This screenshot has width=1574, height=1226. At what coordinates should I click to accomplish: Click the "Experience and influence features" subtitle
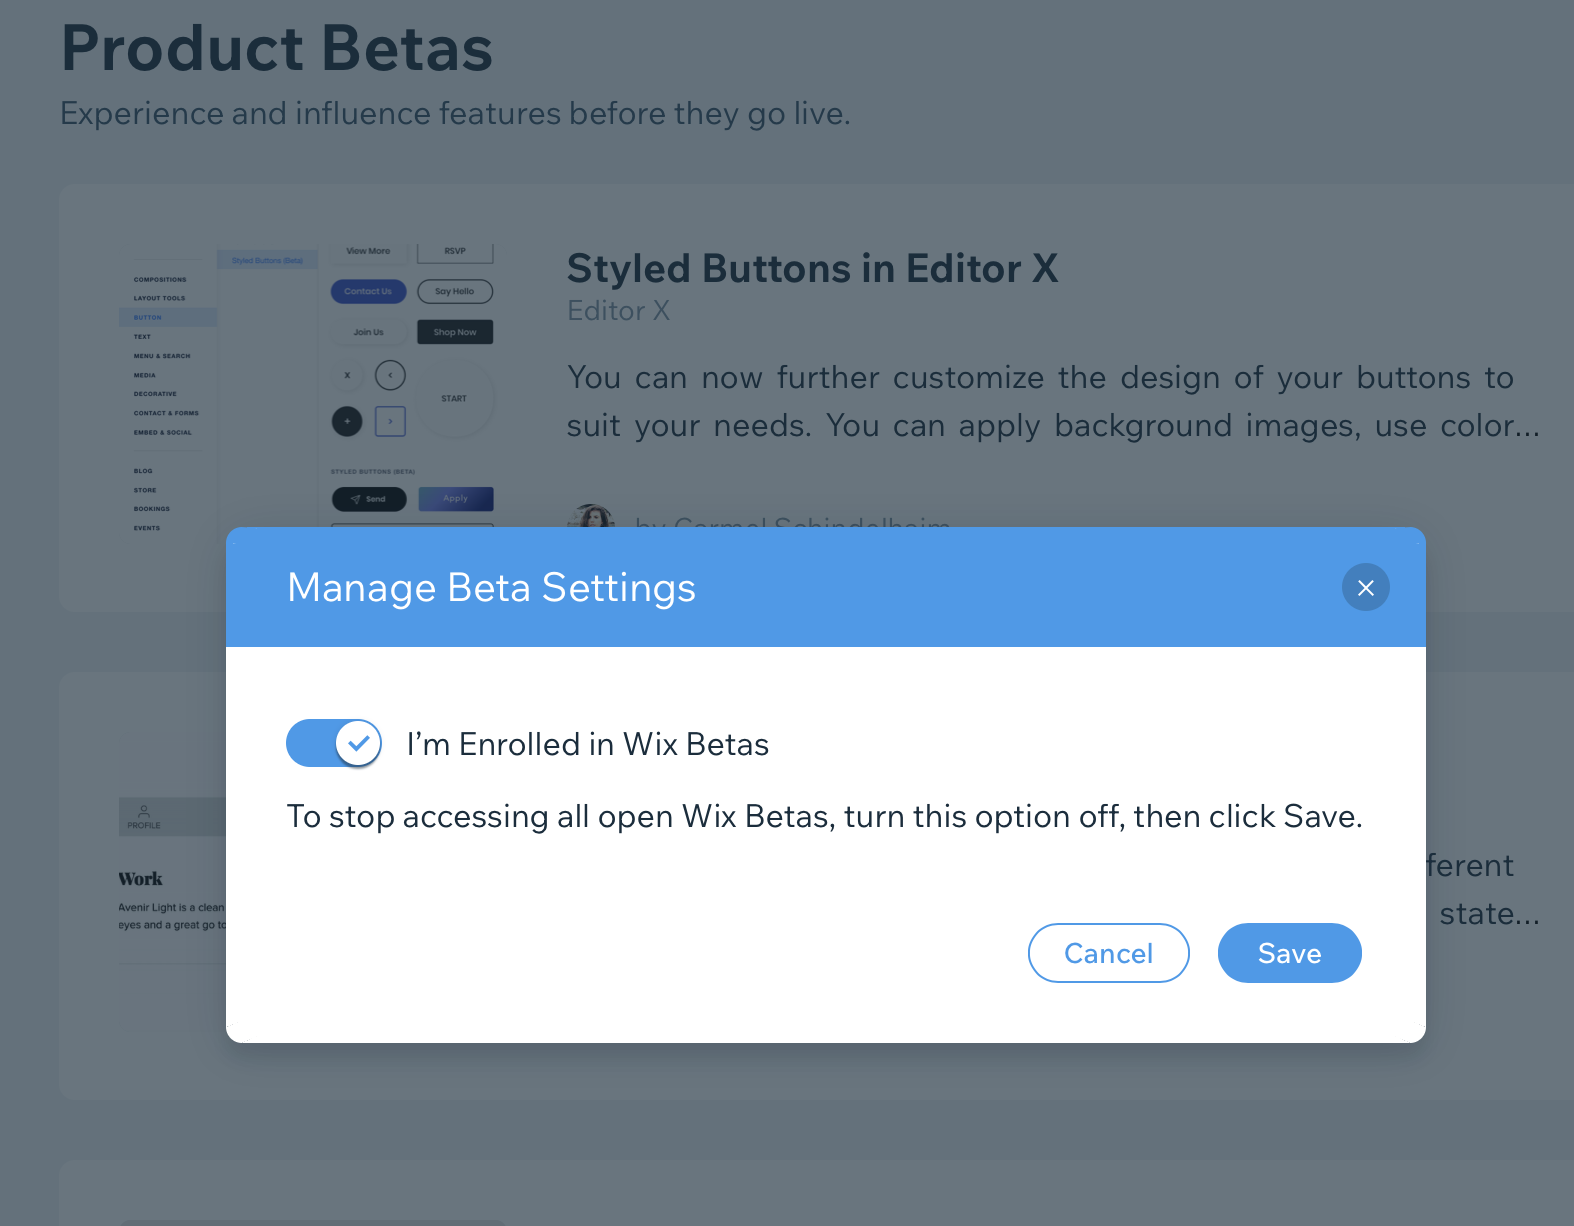pyautogui.click(x=455, y=114)
